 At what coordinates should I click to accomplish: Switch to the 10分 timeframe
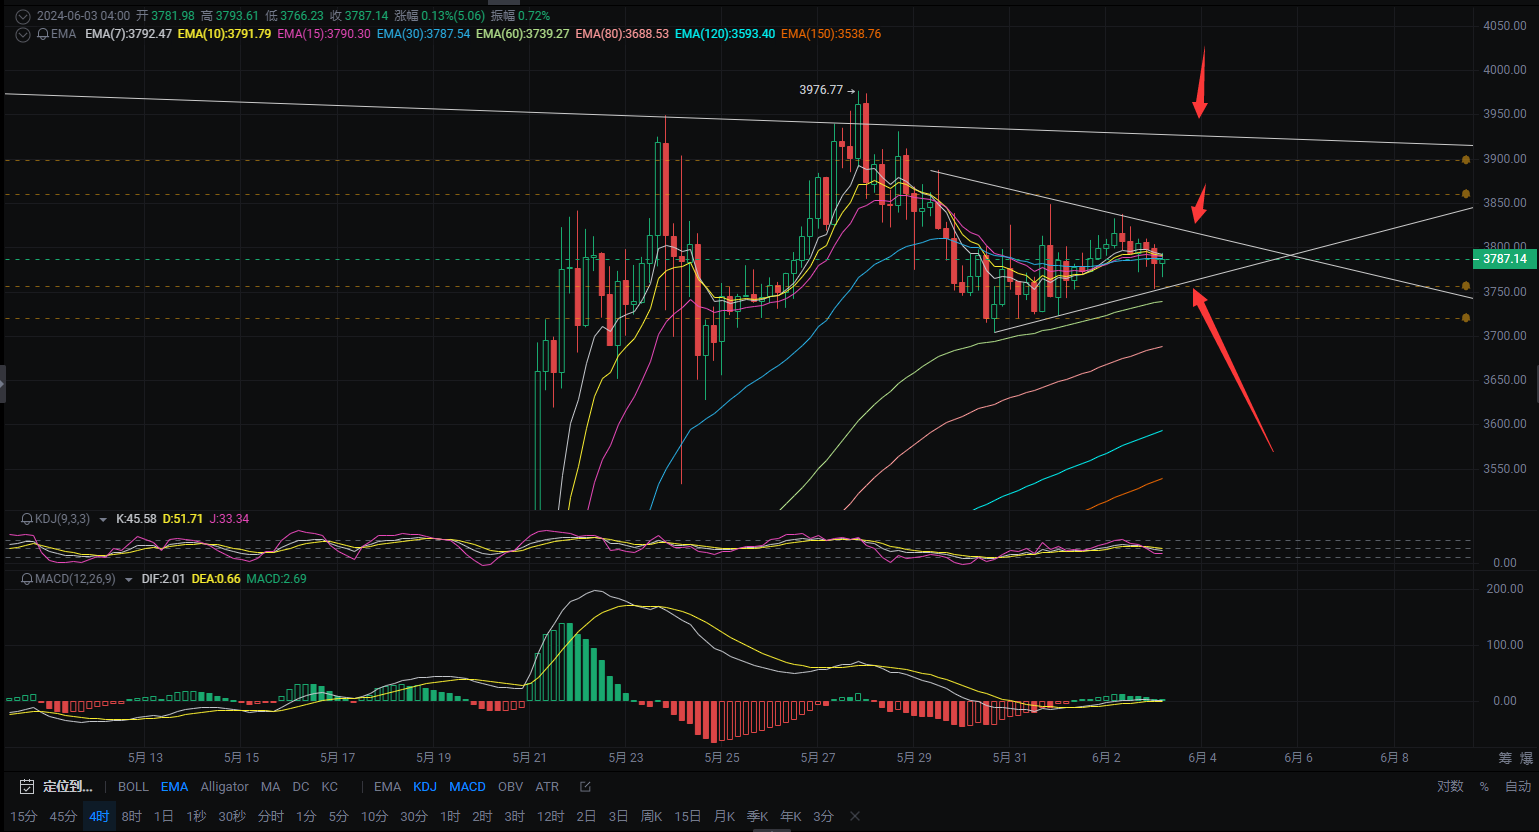[374, 817]
